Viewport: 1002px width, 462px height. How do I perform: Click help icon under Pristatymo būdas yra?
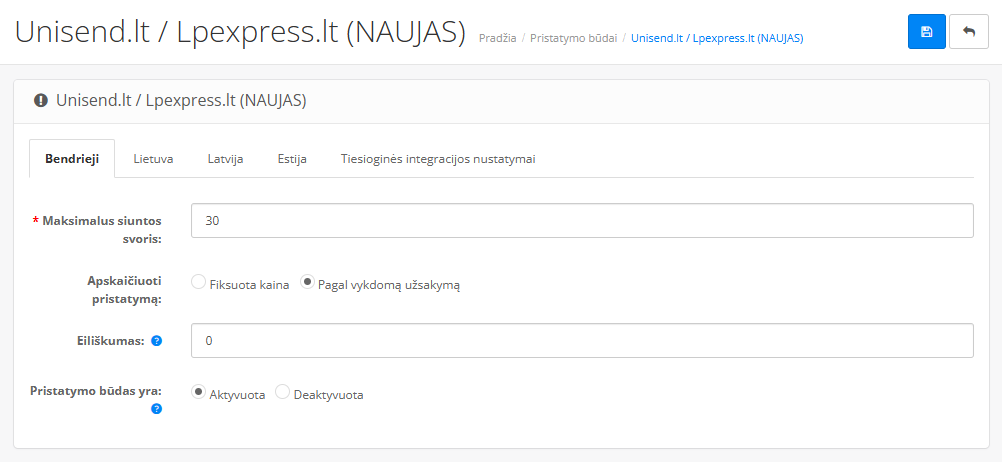click(x=157, y=408)
